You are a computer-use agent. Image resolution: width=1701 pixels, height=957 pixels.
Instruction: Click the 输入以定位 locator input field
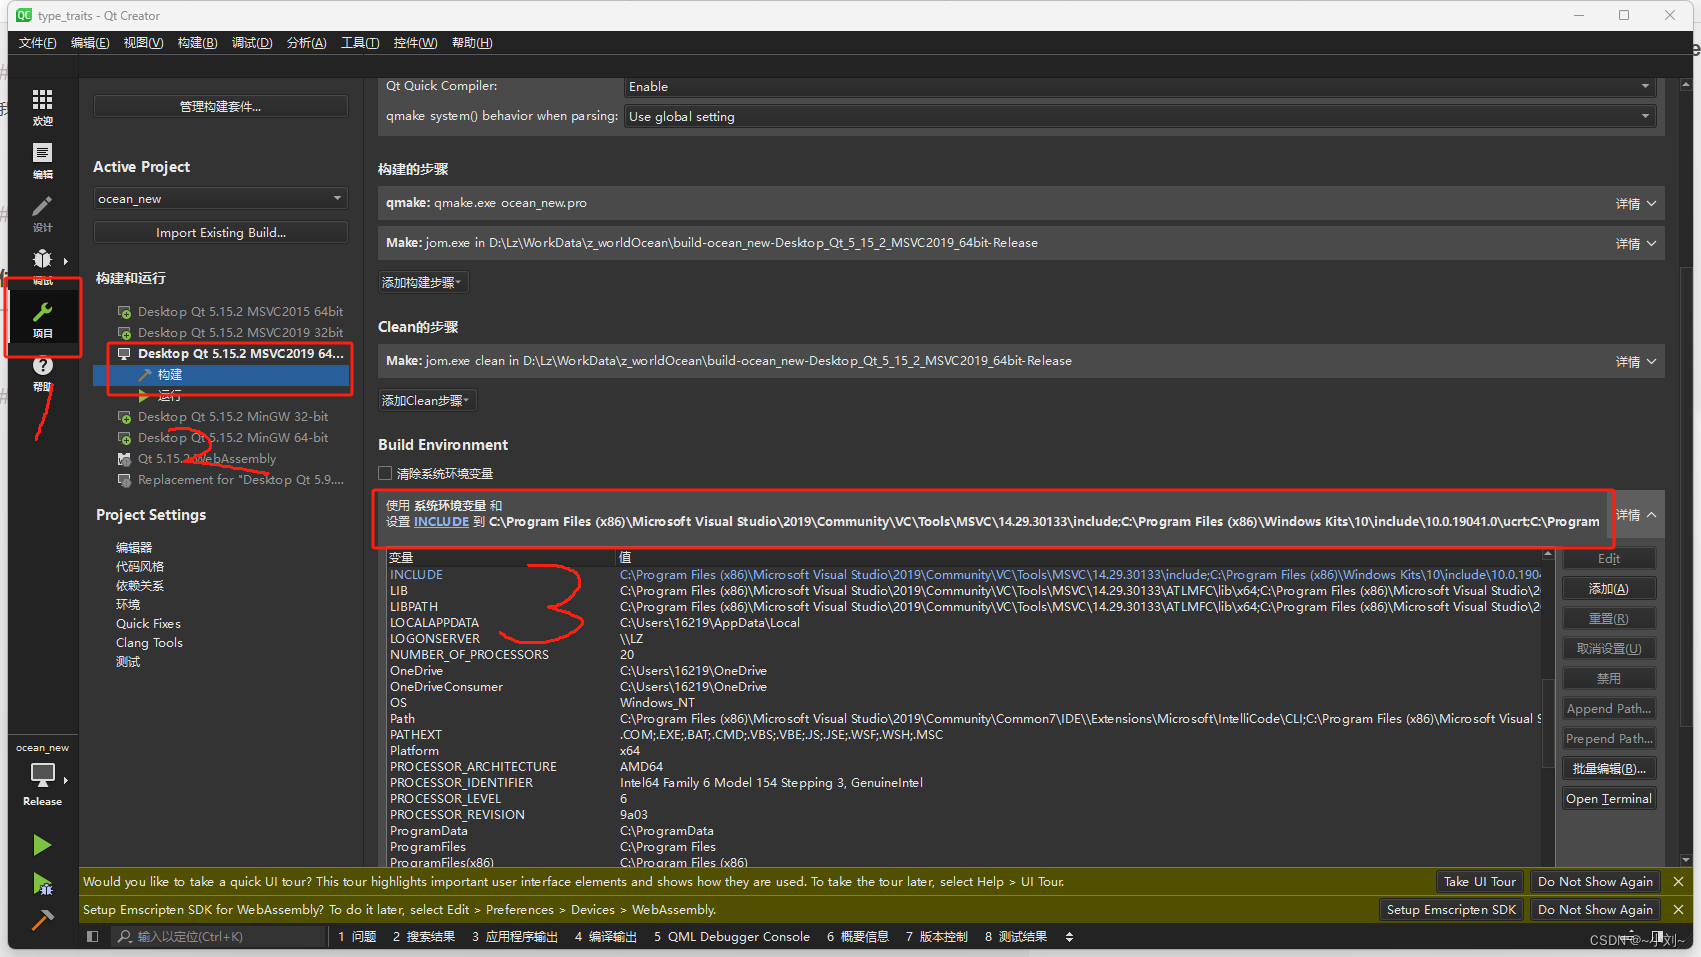pyautogui.click(x=220, y=936)
